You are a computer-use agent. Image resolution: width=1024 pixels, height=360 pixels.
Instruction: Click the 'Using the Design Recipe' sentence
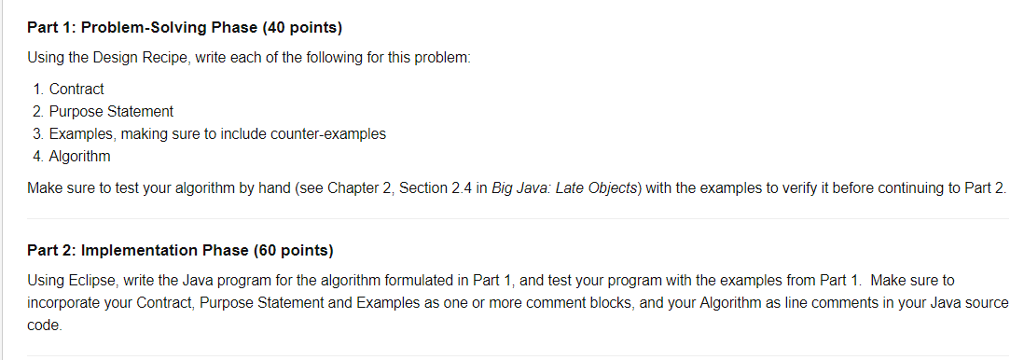pyautogui.click(x=249, y=57)
